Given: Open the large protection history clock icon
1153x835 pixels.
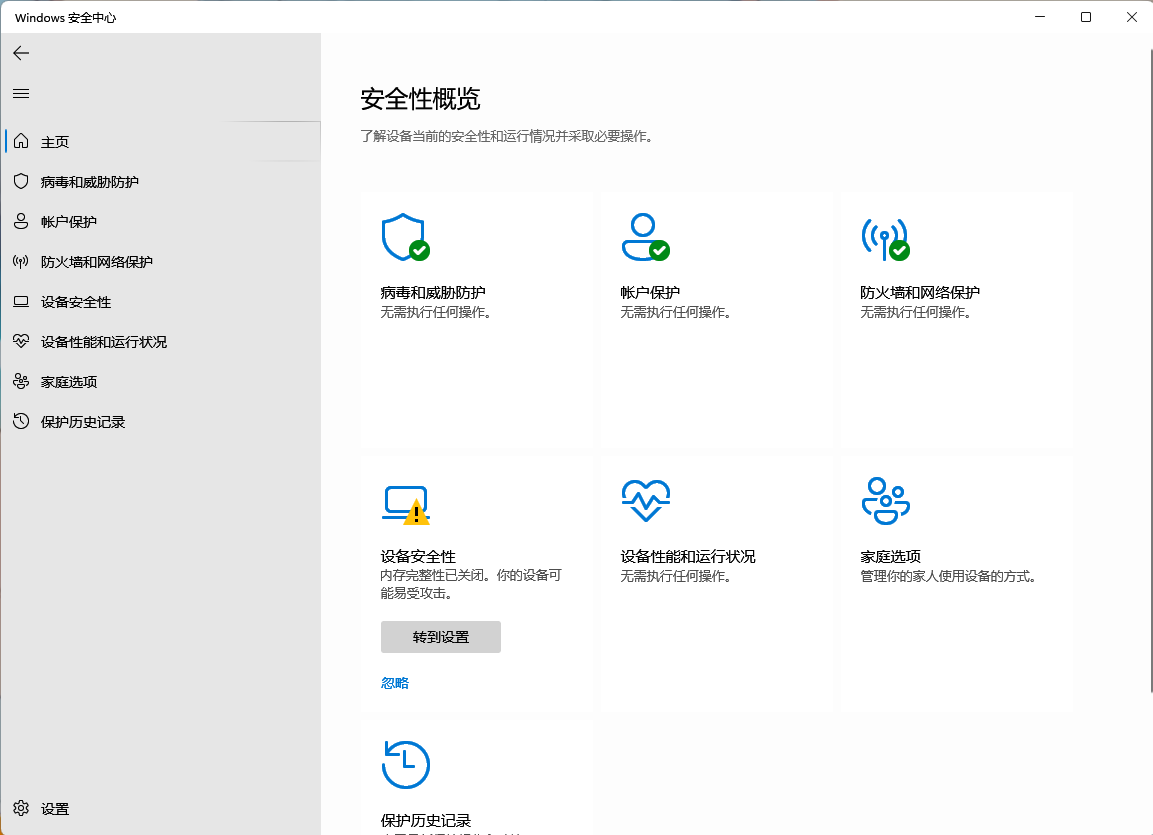Looking at the screenshot, I should point(406,765).
